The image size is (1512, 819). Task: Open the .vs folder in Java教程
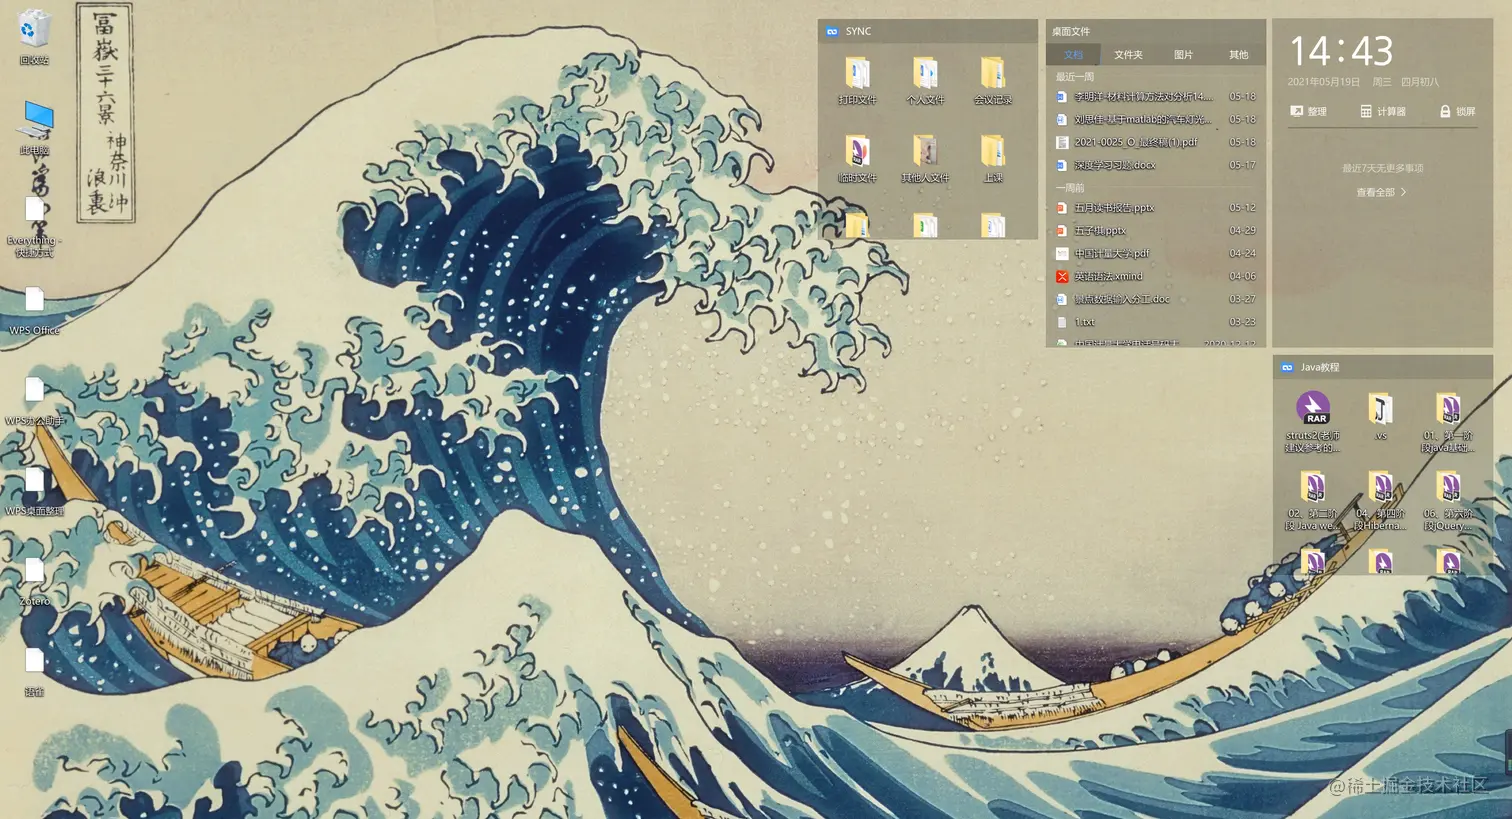(1381, 417)
